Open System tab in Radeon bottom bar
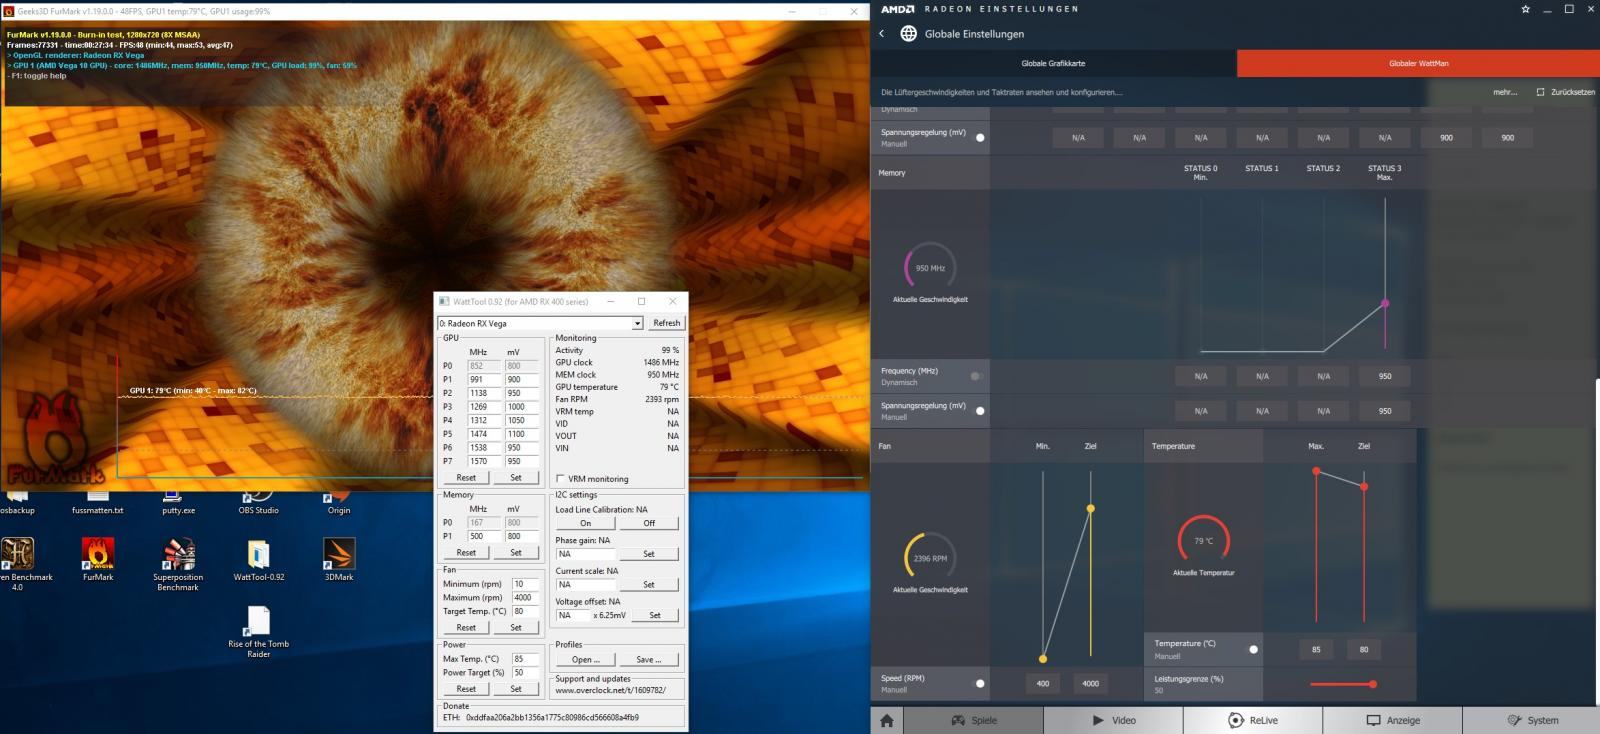The image size is (1600, 734). 1532,720
